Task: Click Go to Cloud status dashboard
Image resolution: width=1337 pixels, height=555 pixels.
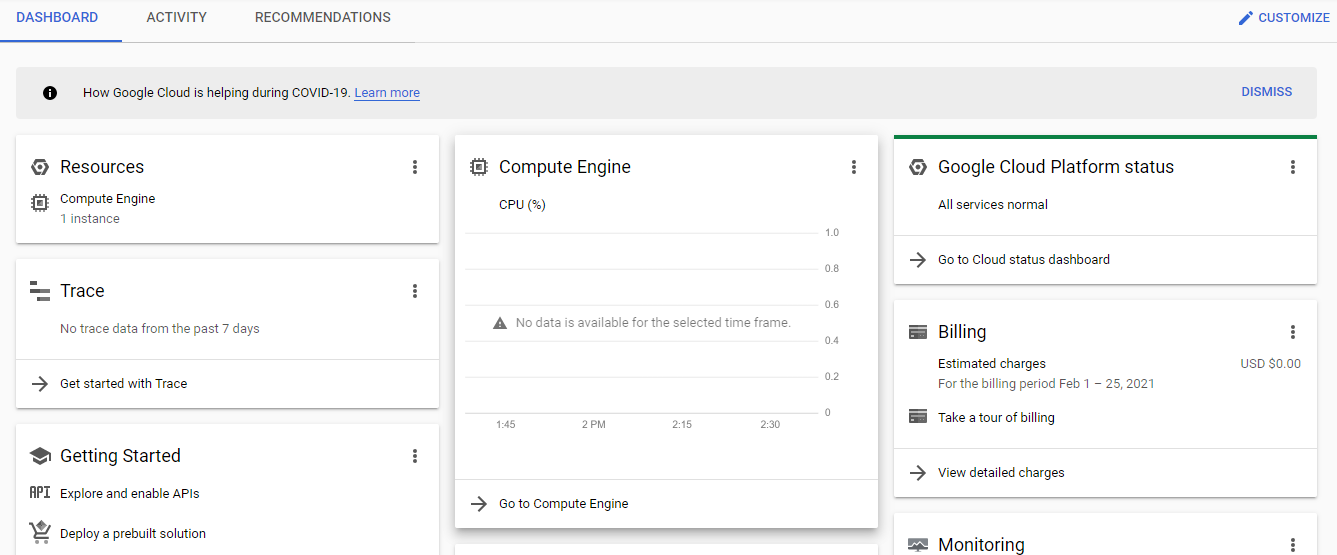Action: tap(1023, 260)
